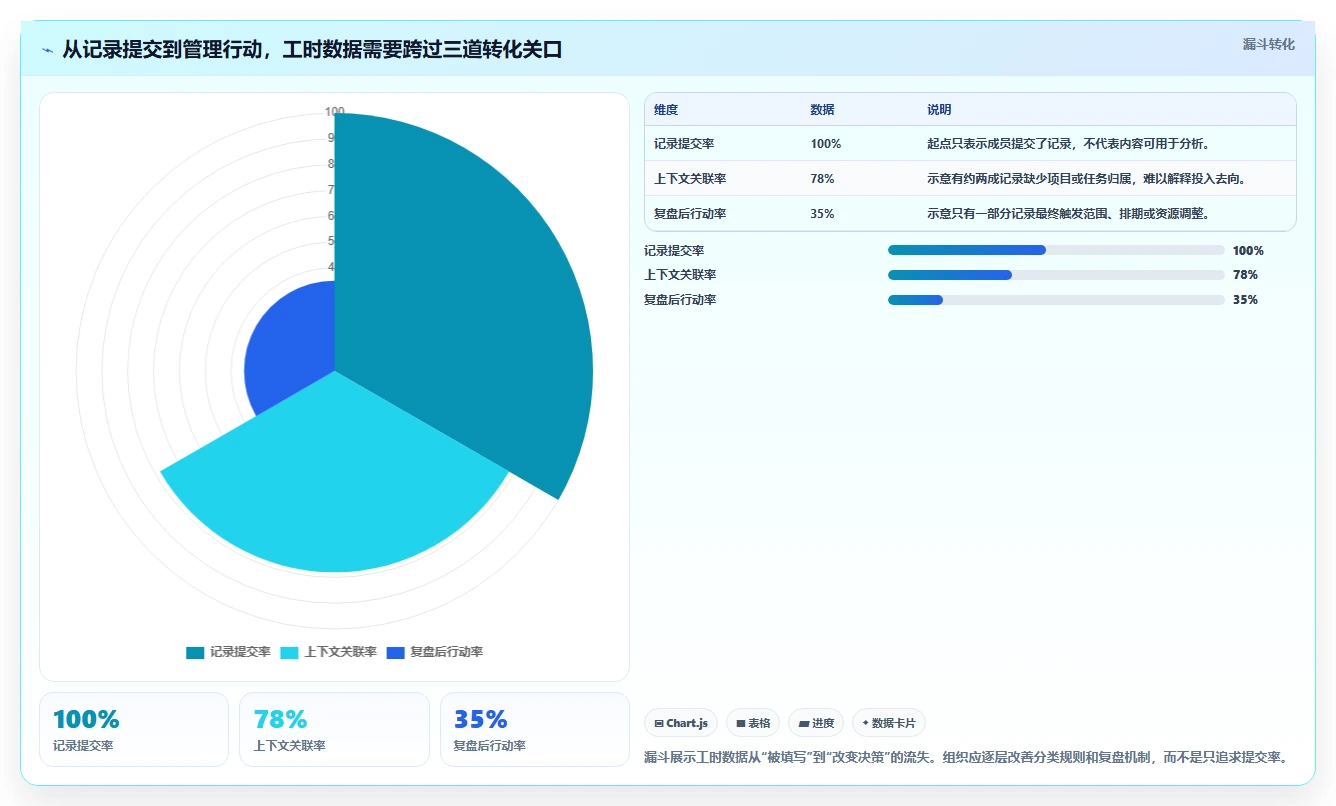Screen dimensions: 1336x806
Task: Open the 78% 上下文关联率 data card
Action: pos(334,729)
